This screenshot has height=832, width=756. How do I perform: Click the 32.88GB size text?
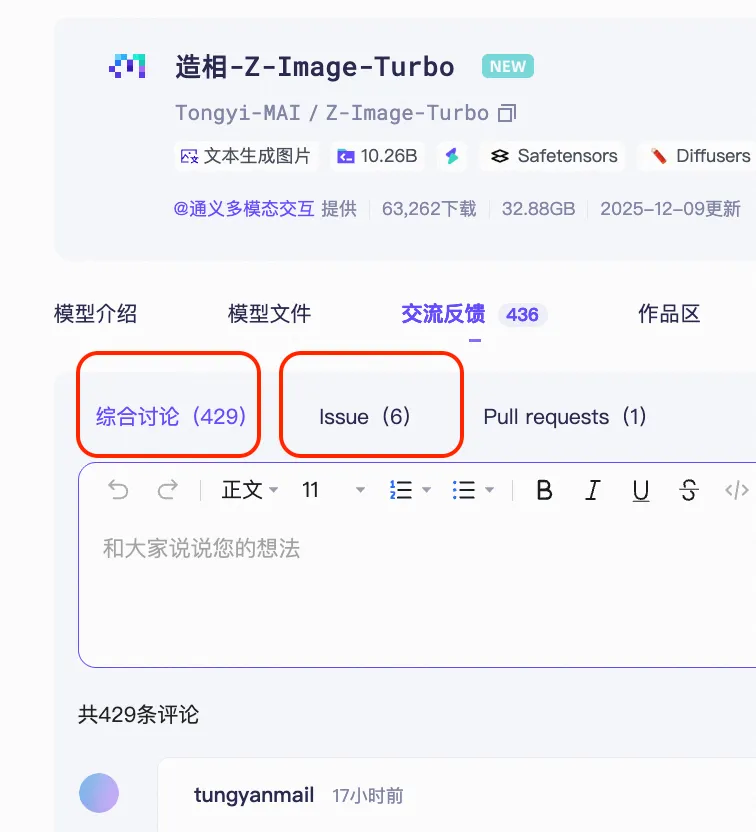[538, 209]
